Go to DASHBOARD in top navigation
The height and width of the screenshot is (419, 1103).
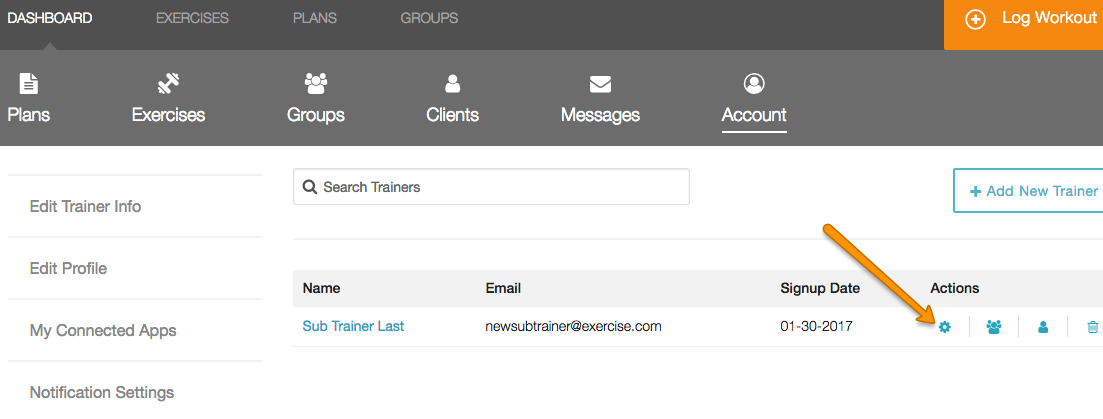pos(49,18)
